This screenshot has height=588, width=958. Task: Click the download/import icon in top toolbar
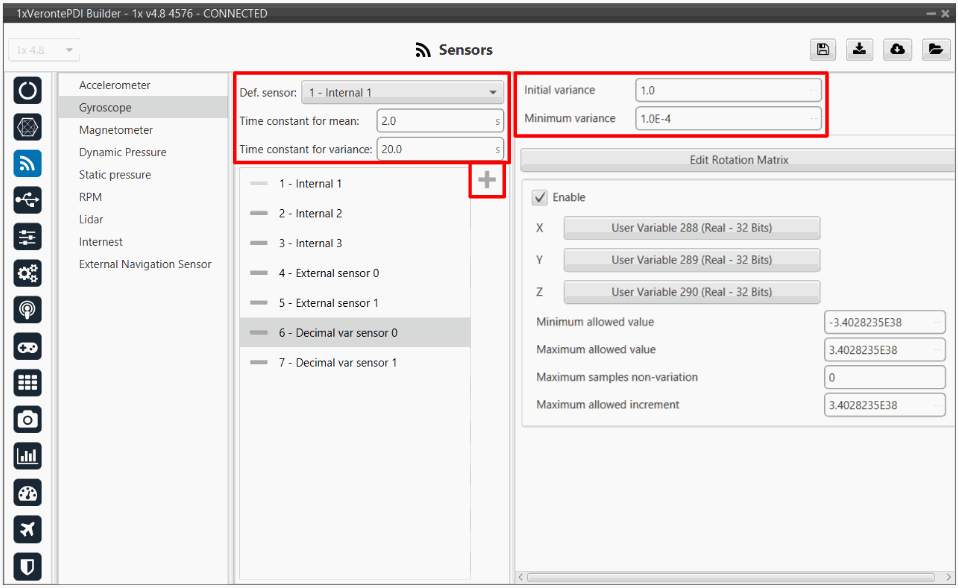point(859,50)
